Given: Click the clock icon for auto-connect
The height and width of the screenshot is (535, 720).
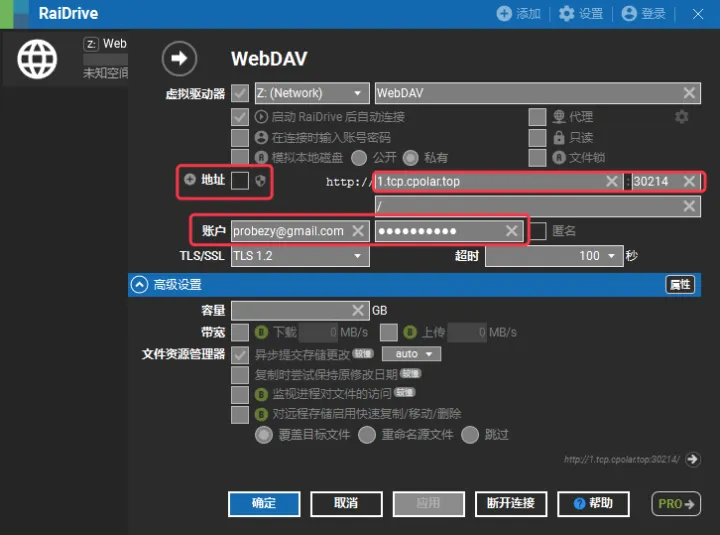Looking at the screenshot, I should [261, 117].
